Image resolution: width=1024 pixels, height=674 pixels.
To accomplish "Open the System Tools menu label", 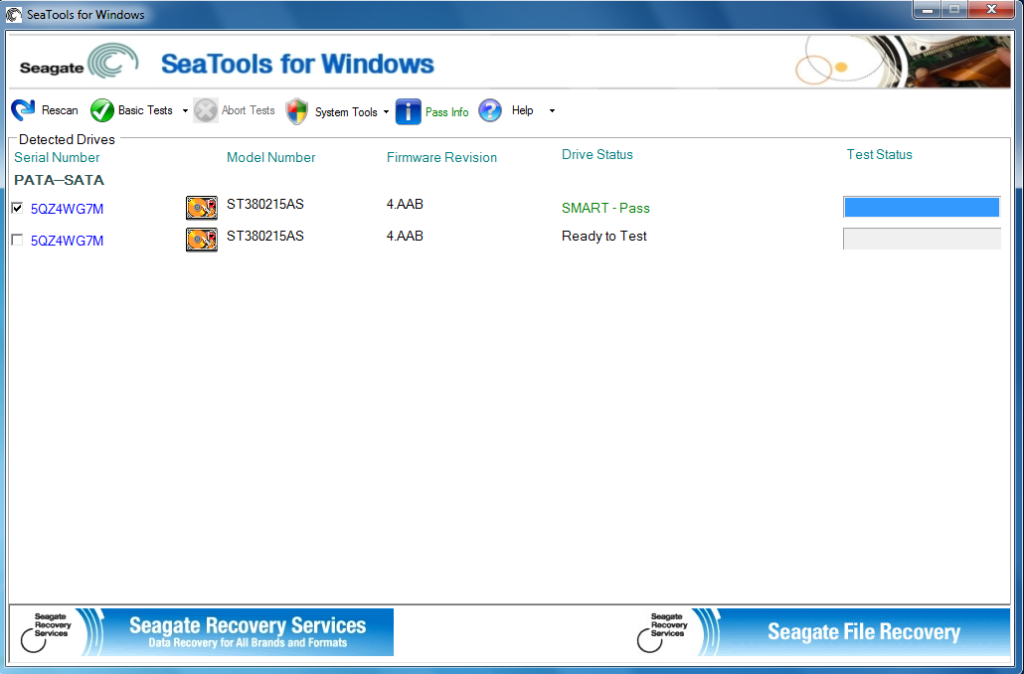I will (346, 112).
